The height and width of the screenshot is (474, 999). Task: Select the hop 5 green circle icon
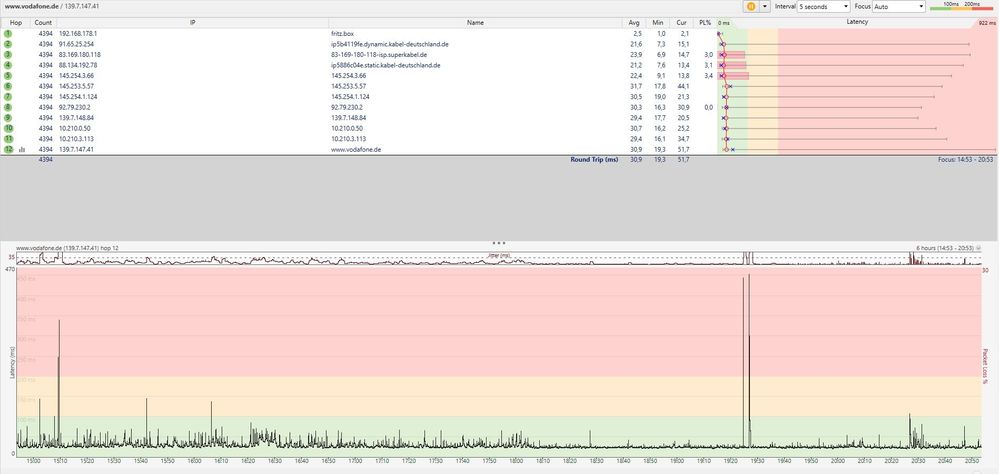coord(8,76)
